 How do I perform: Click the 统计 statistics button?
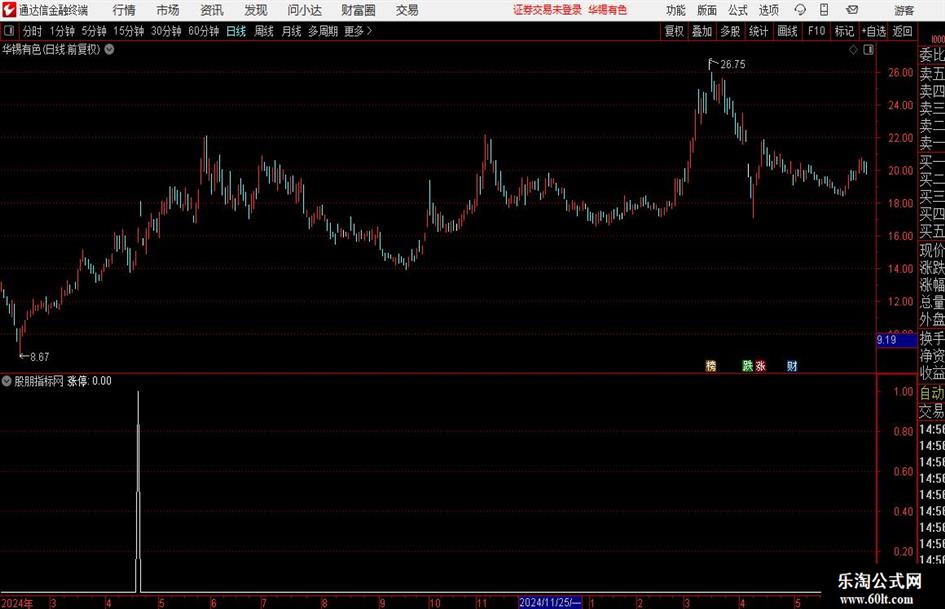point(759,31)
